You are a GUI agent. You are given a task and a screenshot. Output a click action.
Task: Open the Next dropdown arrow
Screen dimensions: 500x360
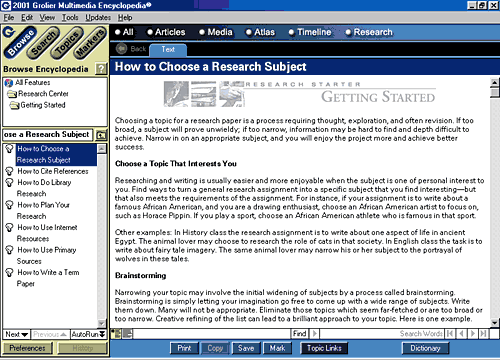tap(24, 334)
